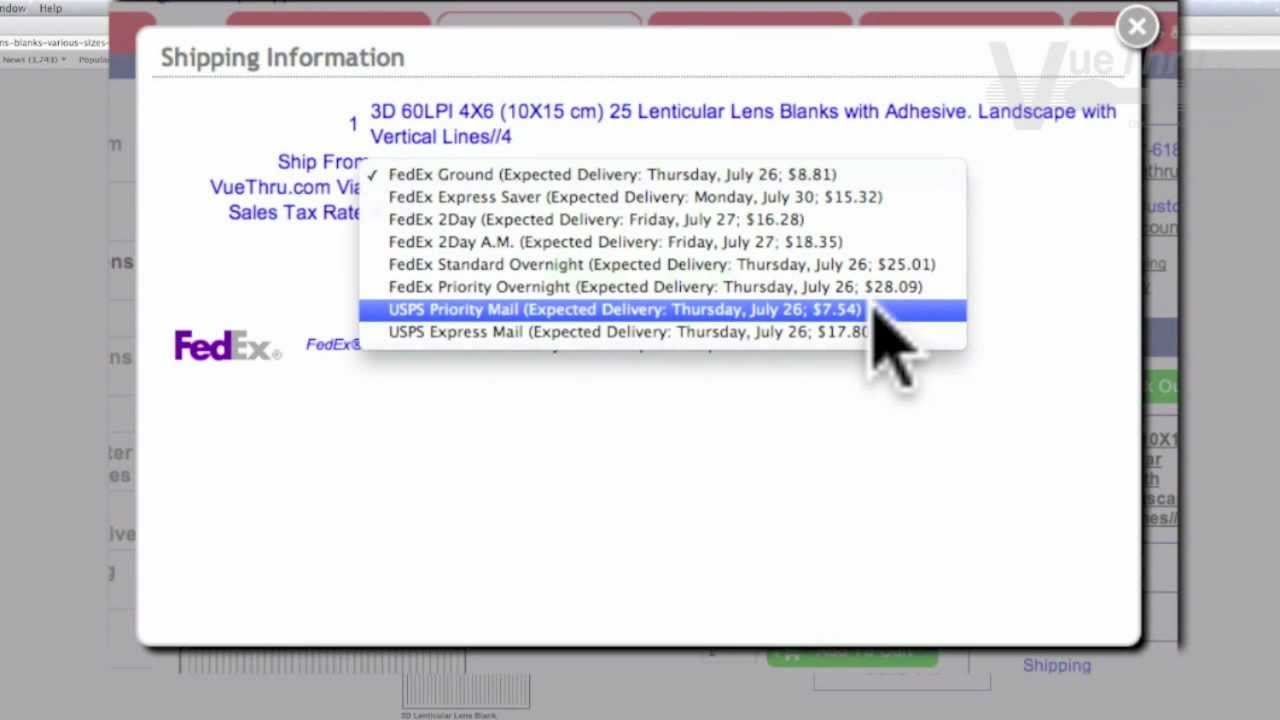Open the 3D 60LPI 4X6 Lenticular Lens product link
The width and height of the screenshot is (1280, 720).
click(743, 124)
